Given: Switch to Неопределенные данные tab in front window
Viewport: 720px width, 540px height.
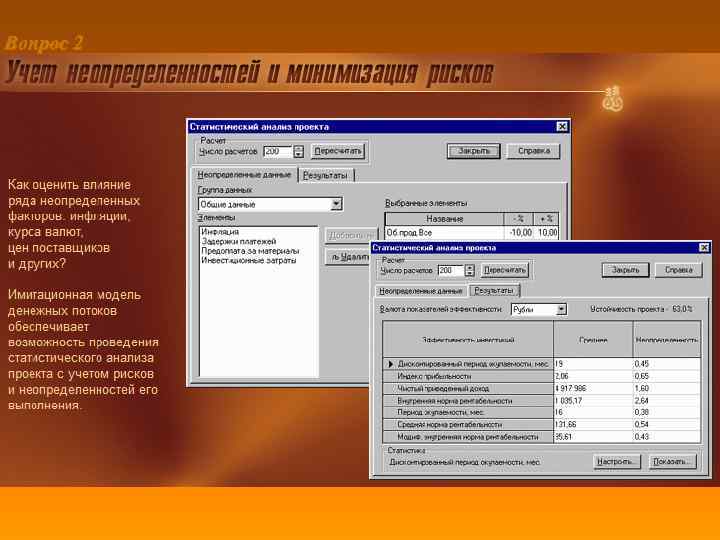Looking at the screenshot, I should 421,291.
